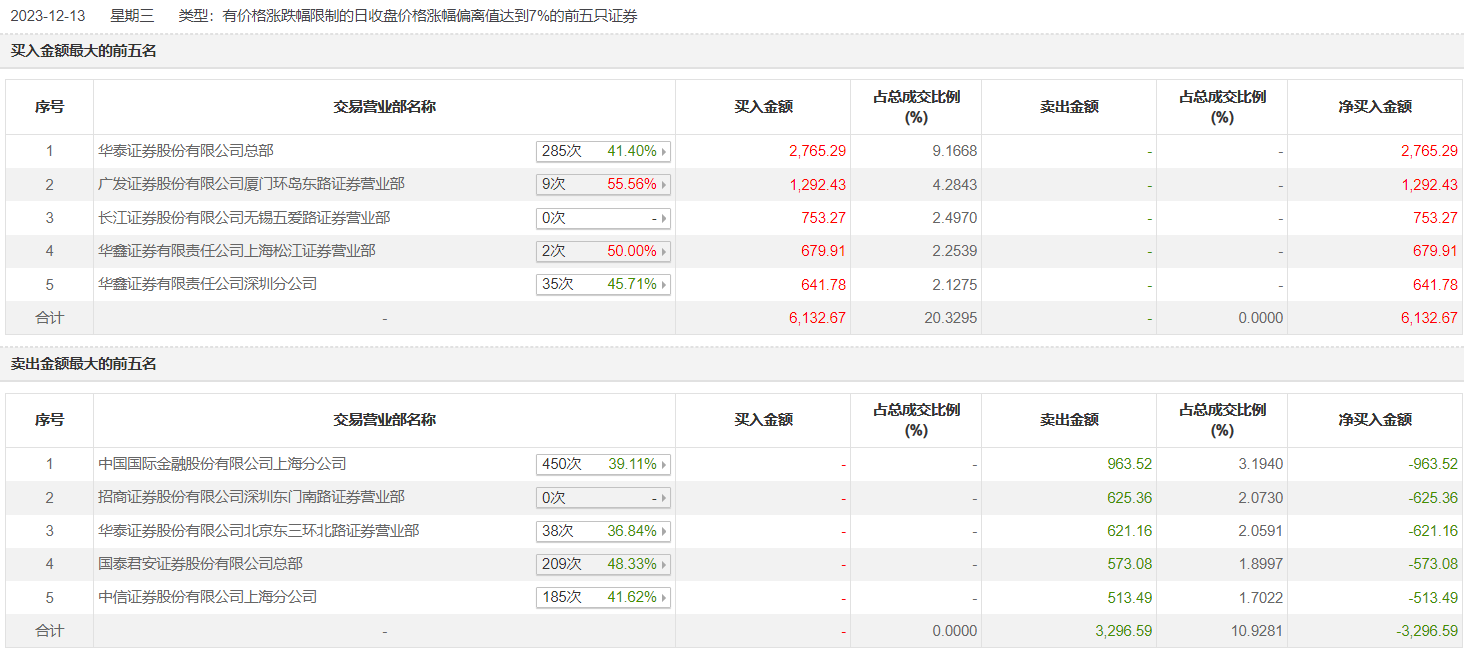Screen dimensions: 1464x654
Task: Expand the 209次 48.33% stats box
Action: [x=664, y=565]
